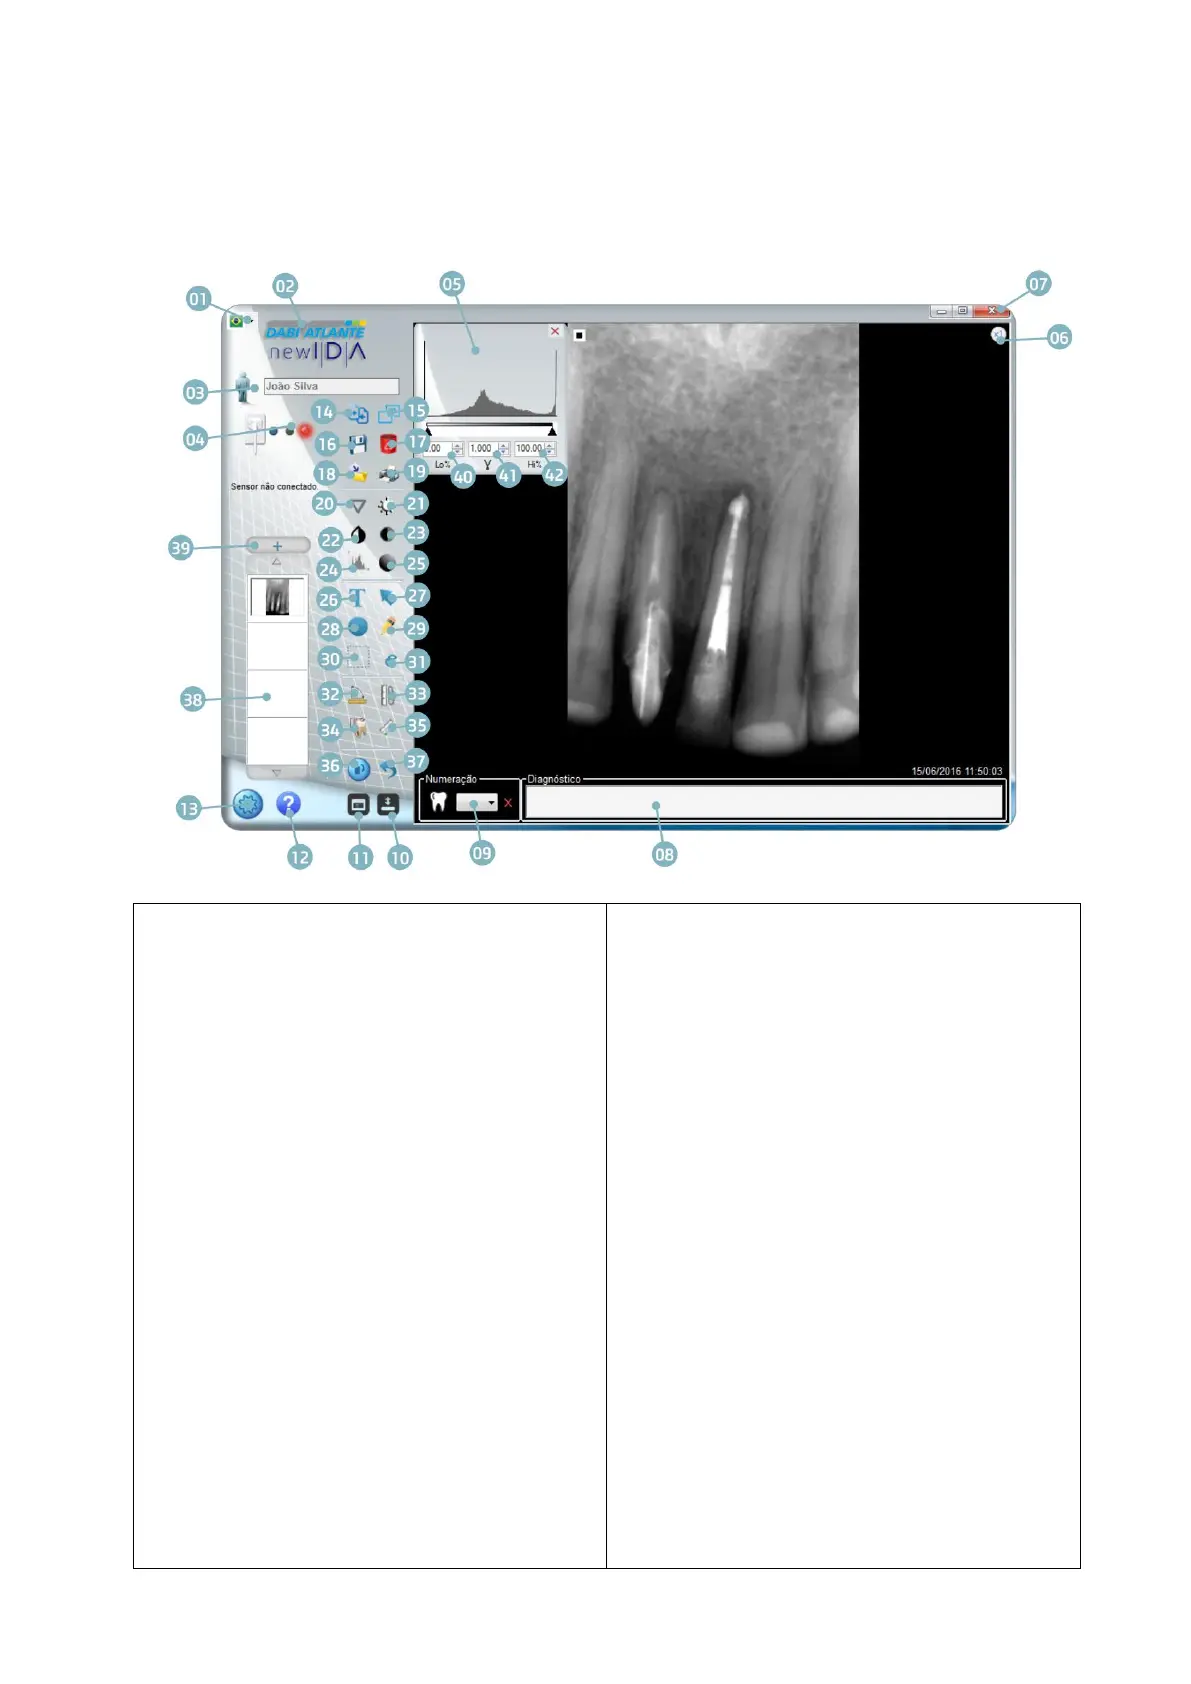Image resolution: width=1191 pixels, height=1684 pixels.
Task: Select the blue arrow annotation tool
Action: [389, 597]
